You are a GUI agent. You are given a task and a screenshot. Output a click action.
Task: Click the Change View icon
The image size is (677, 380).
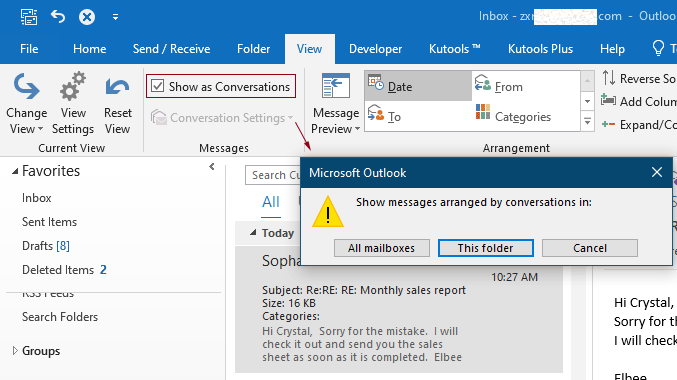click(x=26, y=86)
